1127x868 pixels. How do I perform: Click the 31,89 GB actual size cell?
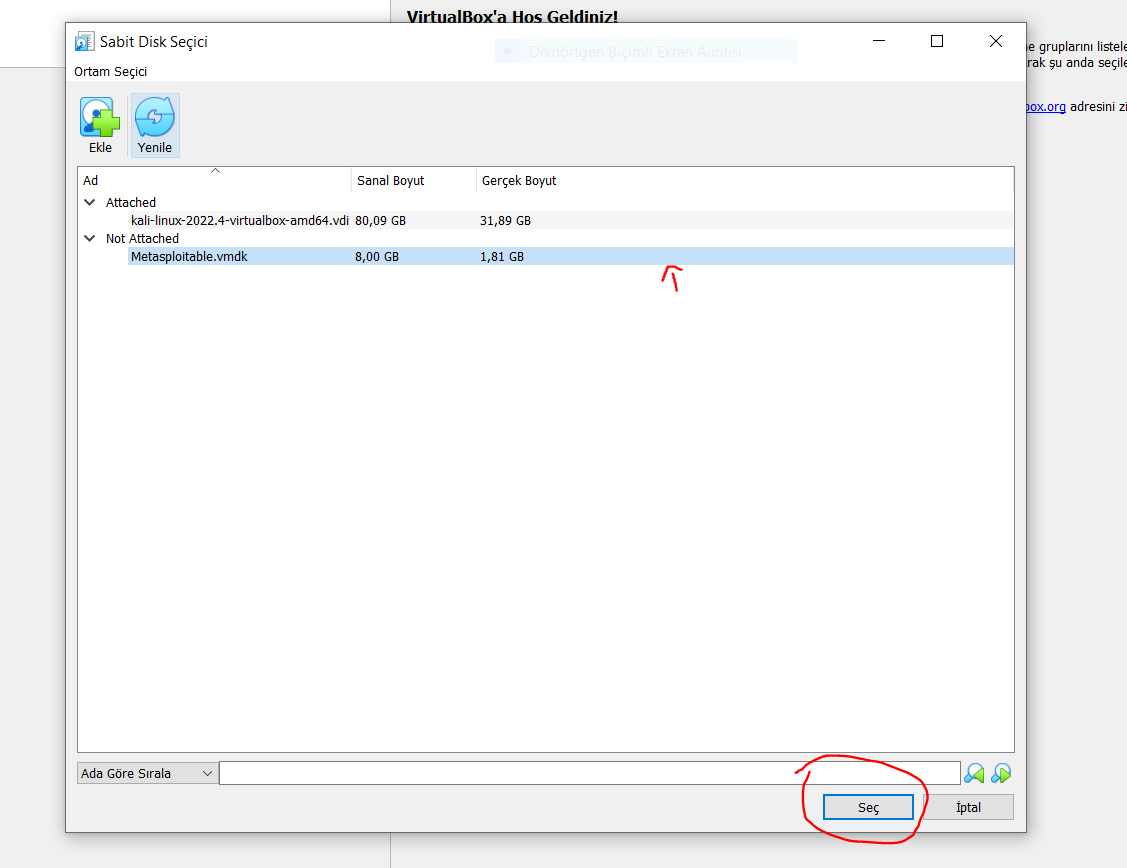tap(505, 221)
